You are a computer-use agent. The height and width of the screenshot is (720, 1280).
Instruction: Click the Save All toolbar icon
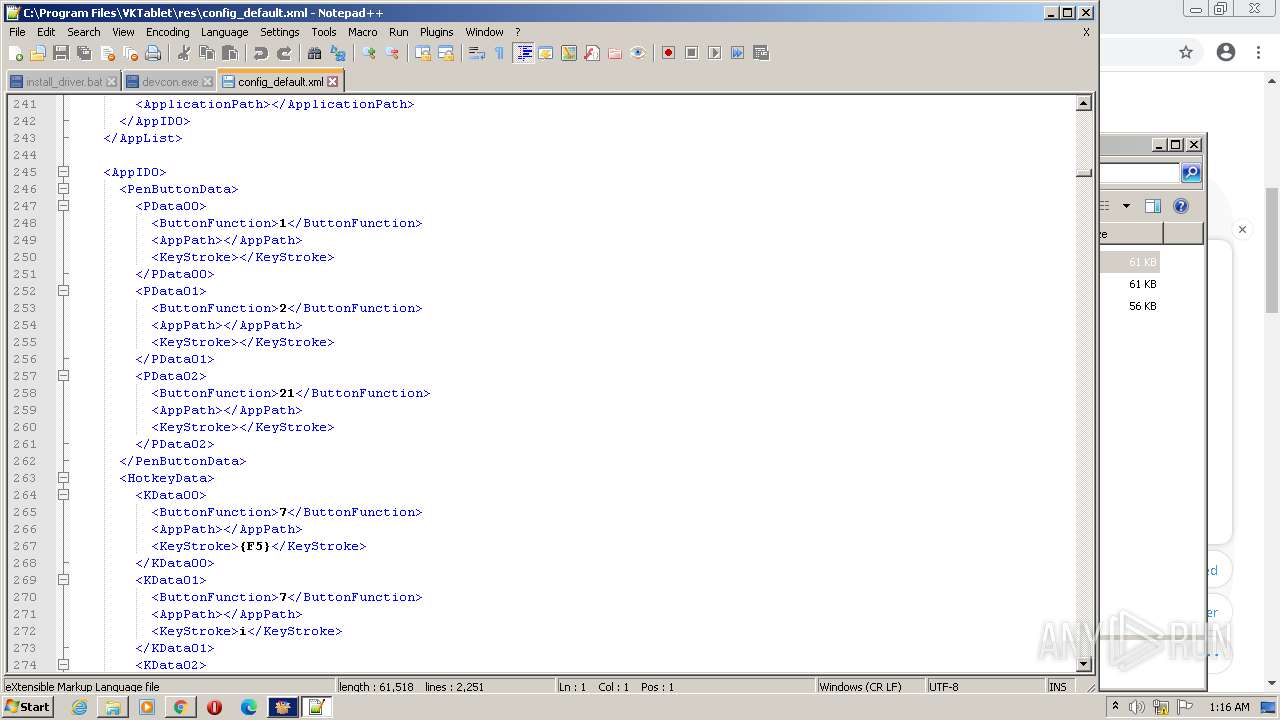coord(84,53)
